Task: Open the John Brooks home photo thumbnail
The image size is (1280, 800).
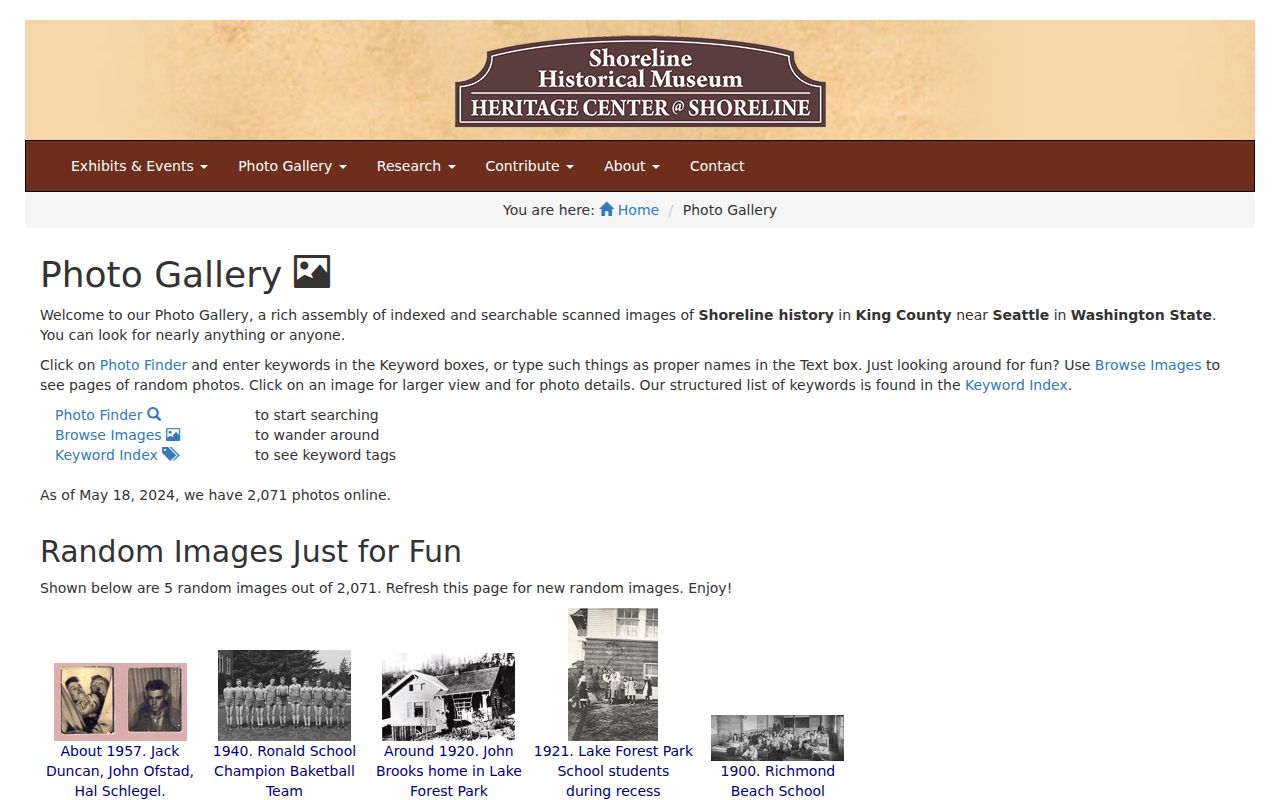Action: click(x=448, y=697)
